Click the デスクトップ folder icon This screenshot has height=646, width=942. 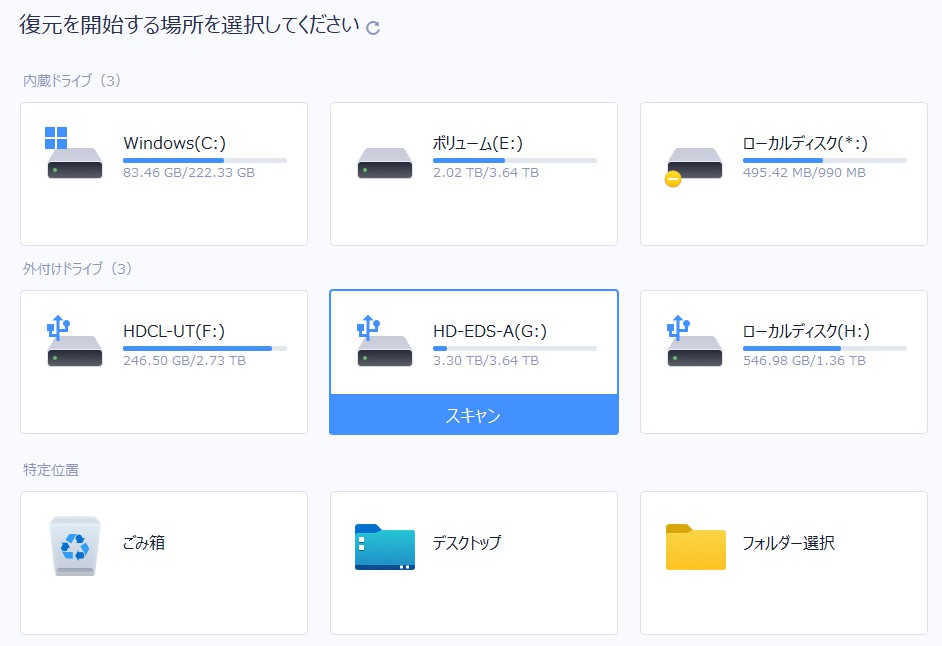tap(384, 546)
